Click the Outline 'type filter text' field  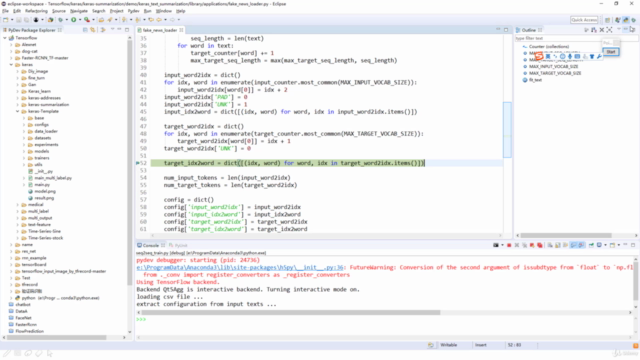point(576,38)
